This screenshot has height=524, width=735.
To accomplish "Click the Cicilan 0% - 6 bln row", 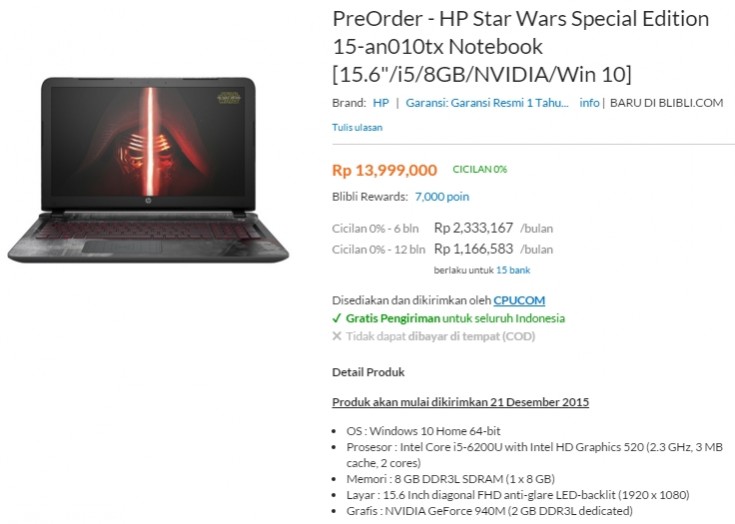I will tap(442, 228).
